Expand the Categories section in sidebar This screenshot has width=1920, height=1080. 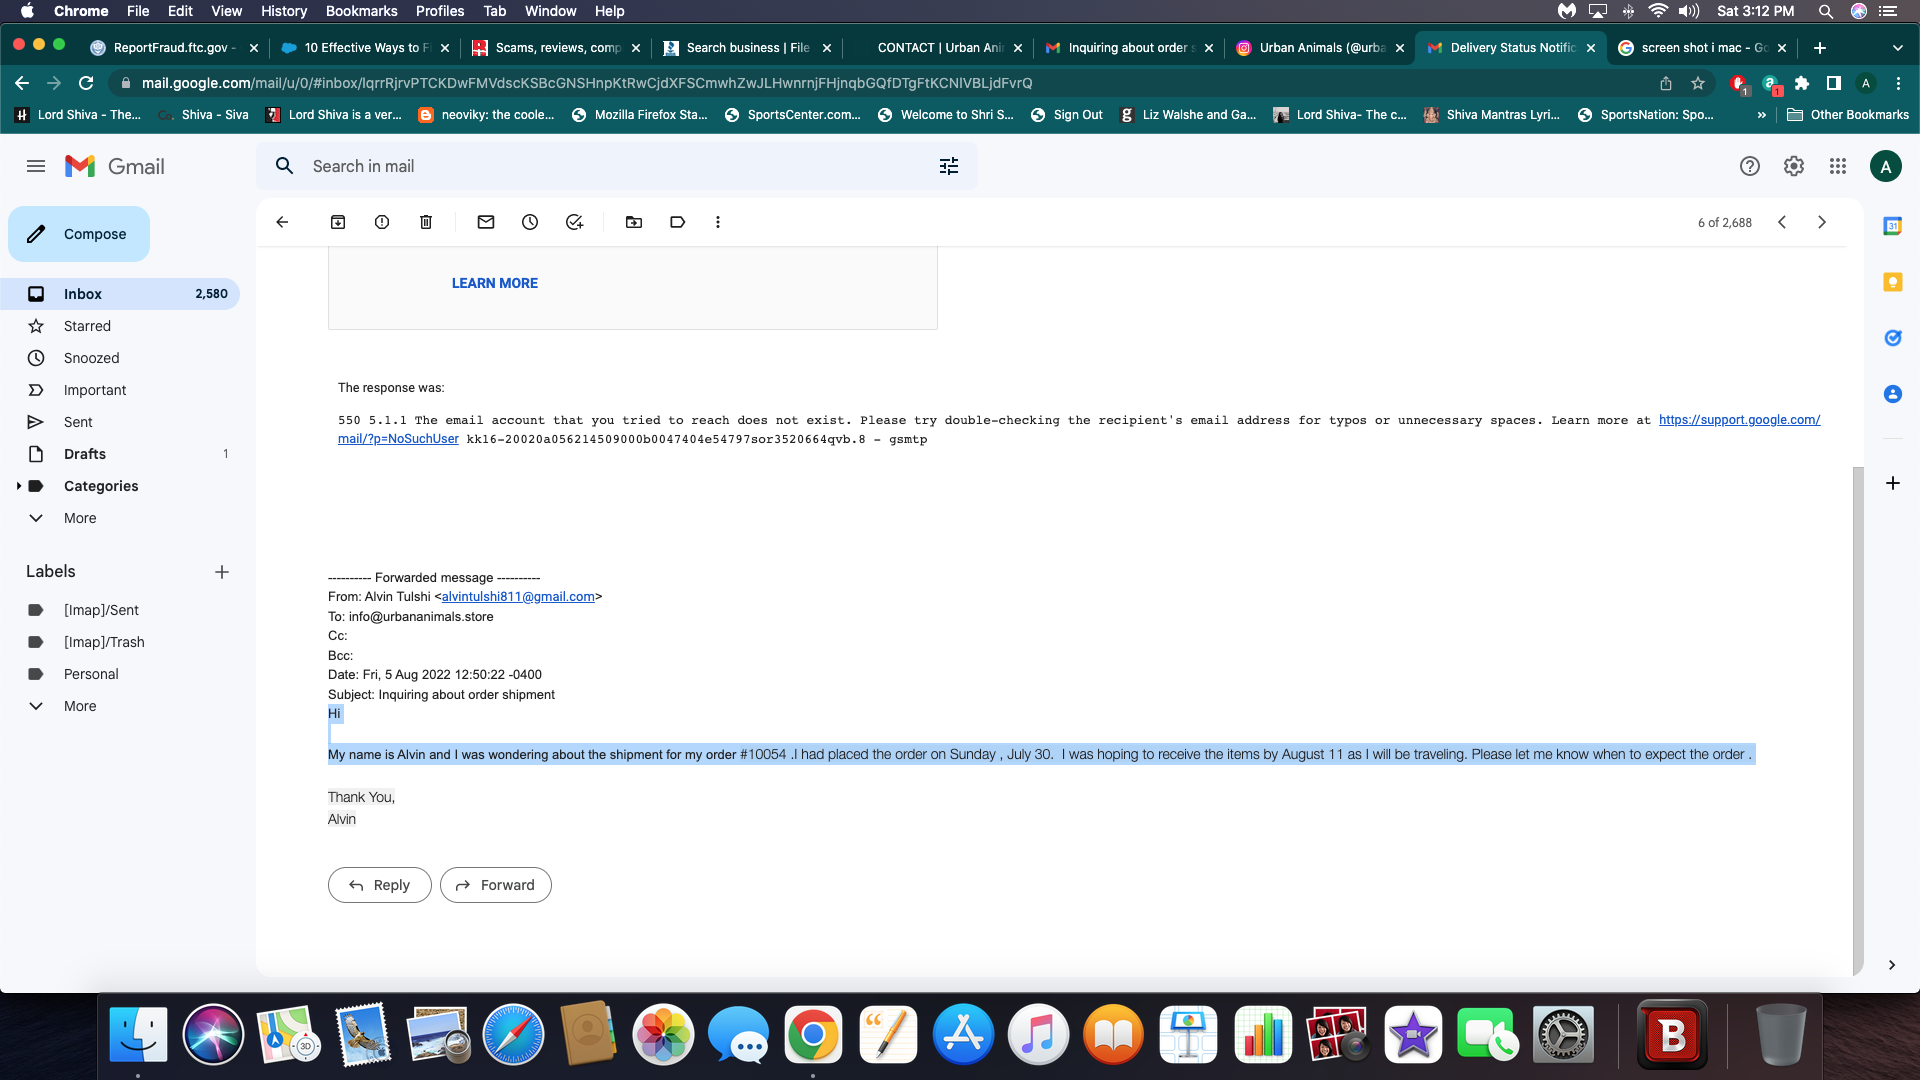tap(18, 485)
